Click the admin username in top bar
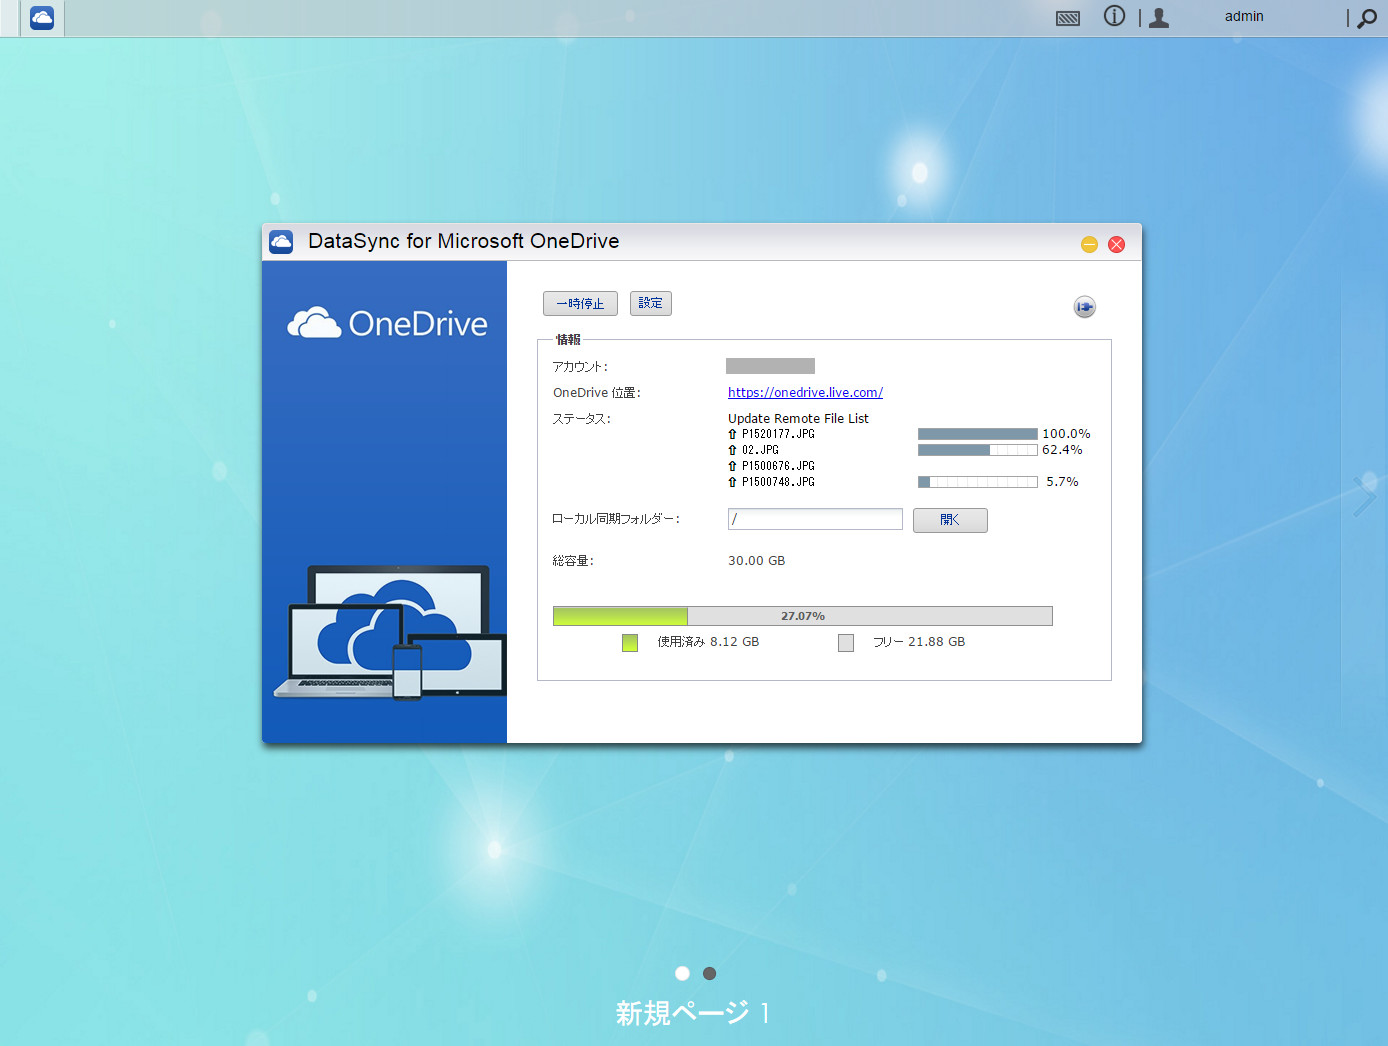The width and height of the screenshot is (1388, 1046). coord(1244,16)
